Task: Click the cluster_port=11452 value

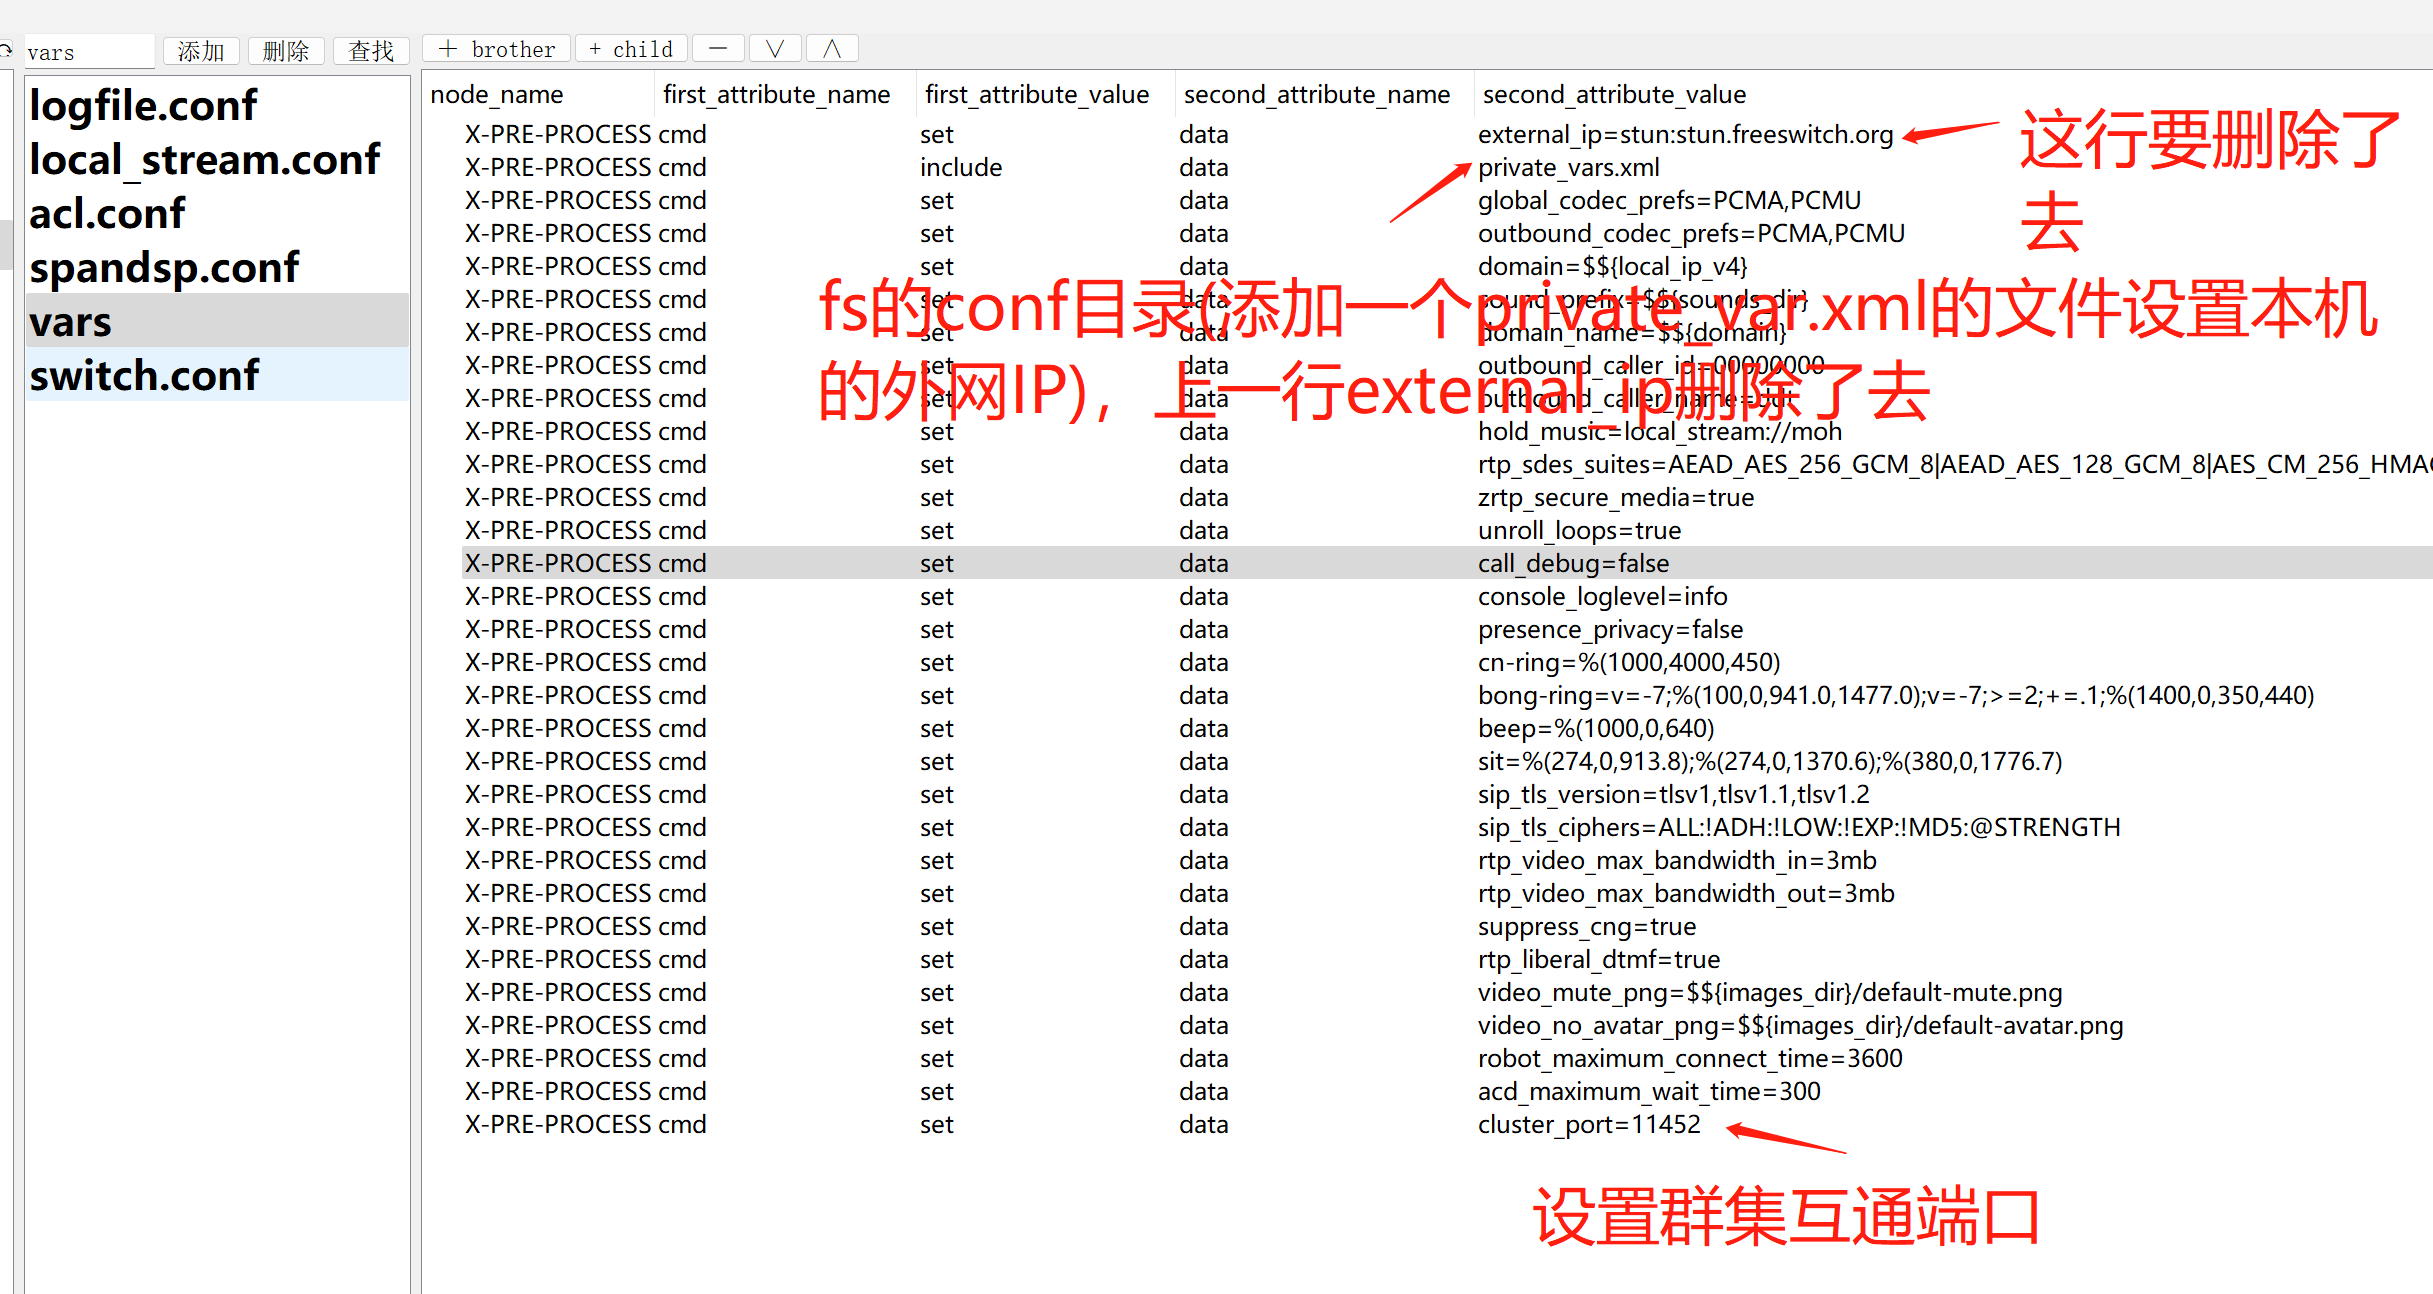Action: pyautogui.click(x=1589, y=1124)
